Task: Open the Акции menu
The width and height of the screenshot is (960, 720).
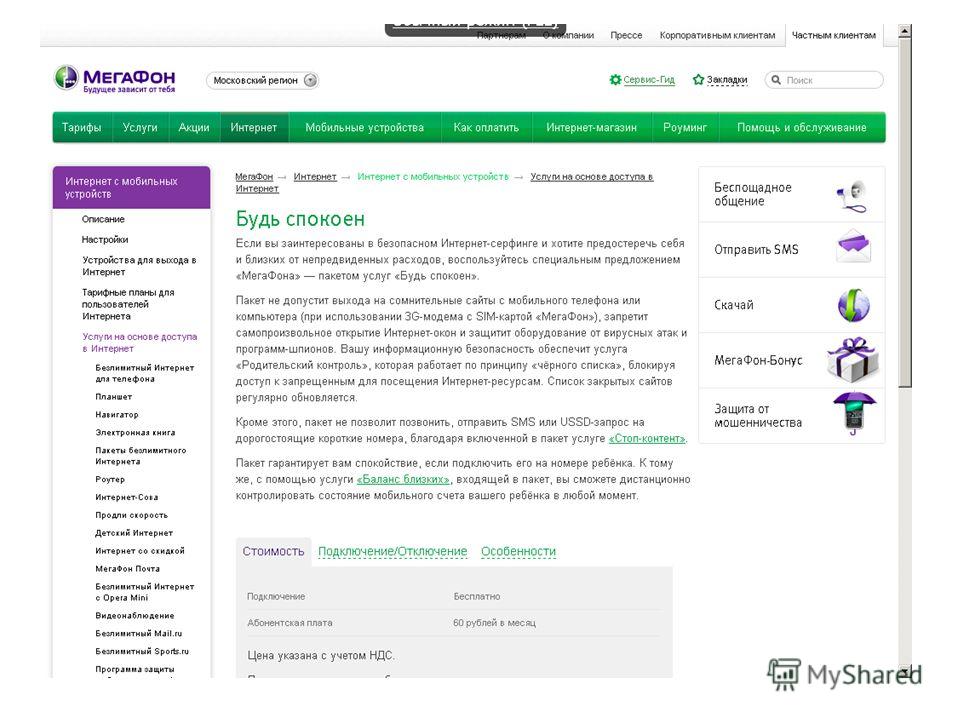Action: [193, 127]
